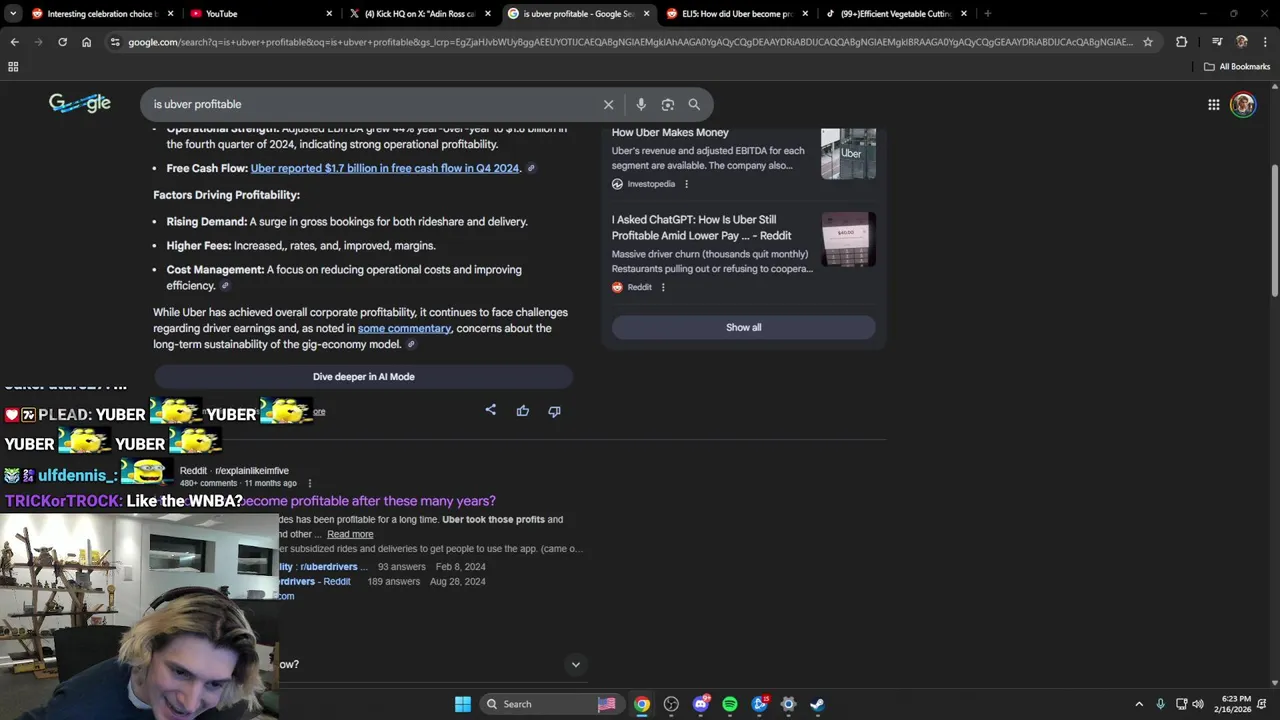Open the 'Uber reported $1.7 billion' link

point(385,168)
